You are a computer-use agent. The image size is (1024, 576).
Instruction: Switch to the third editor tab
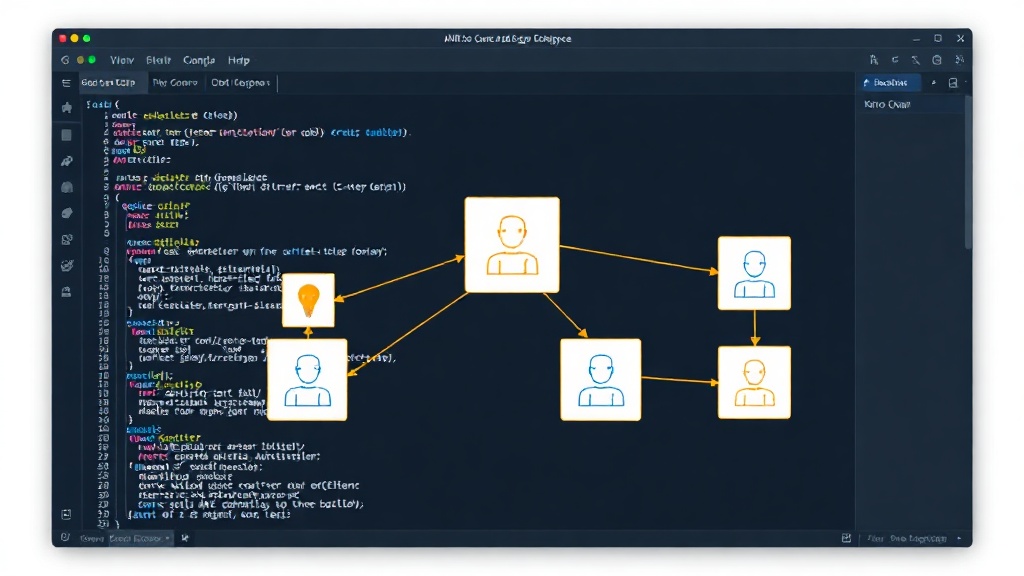point(240,83)
